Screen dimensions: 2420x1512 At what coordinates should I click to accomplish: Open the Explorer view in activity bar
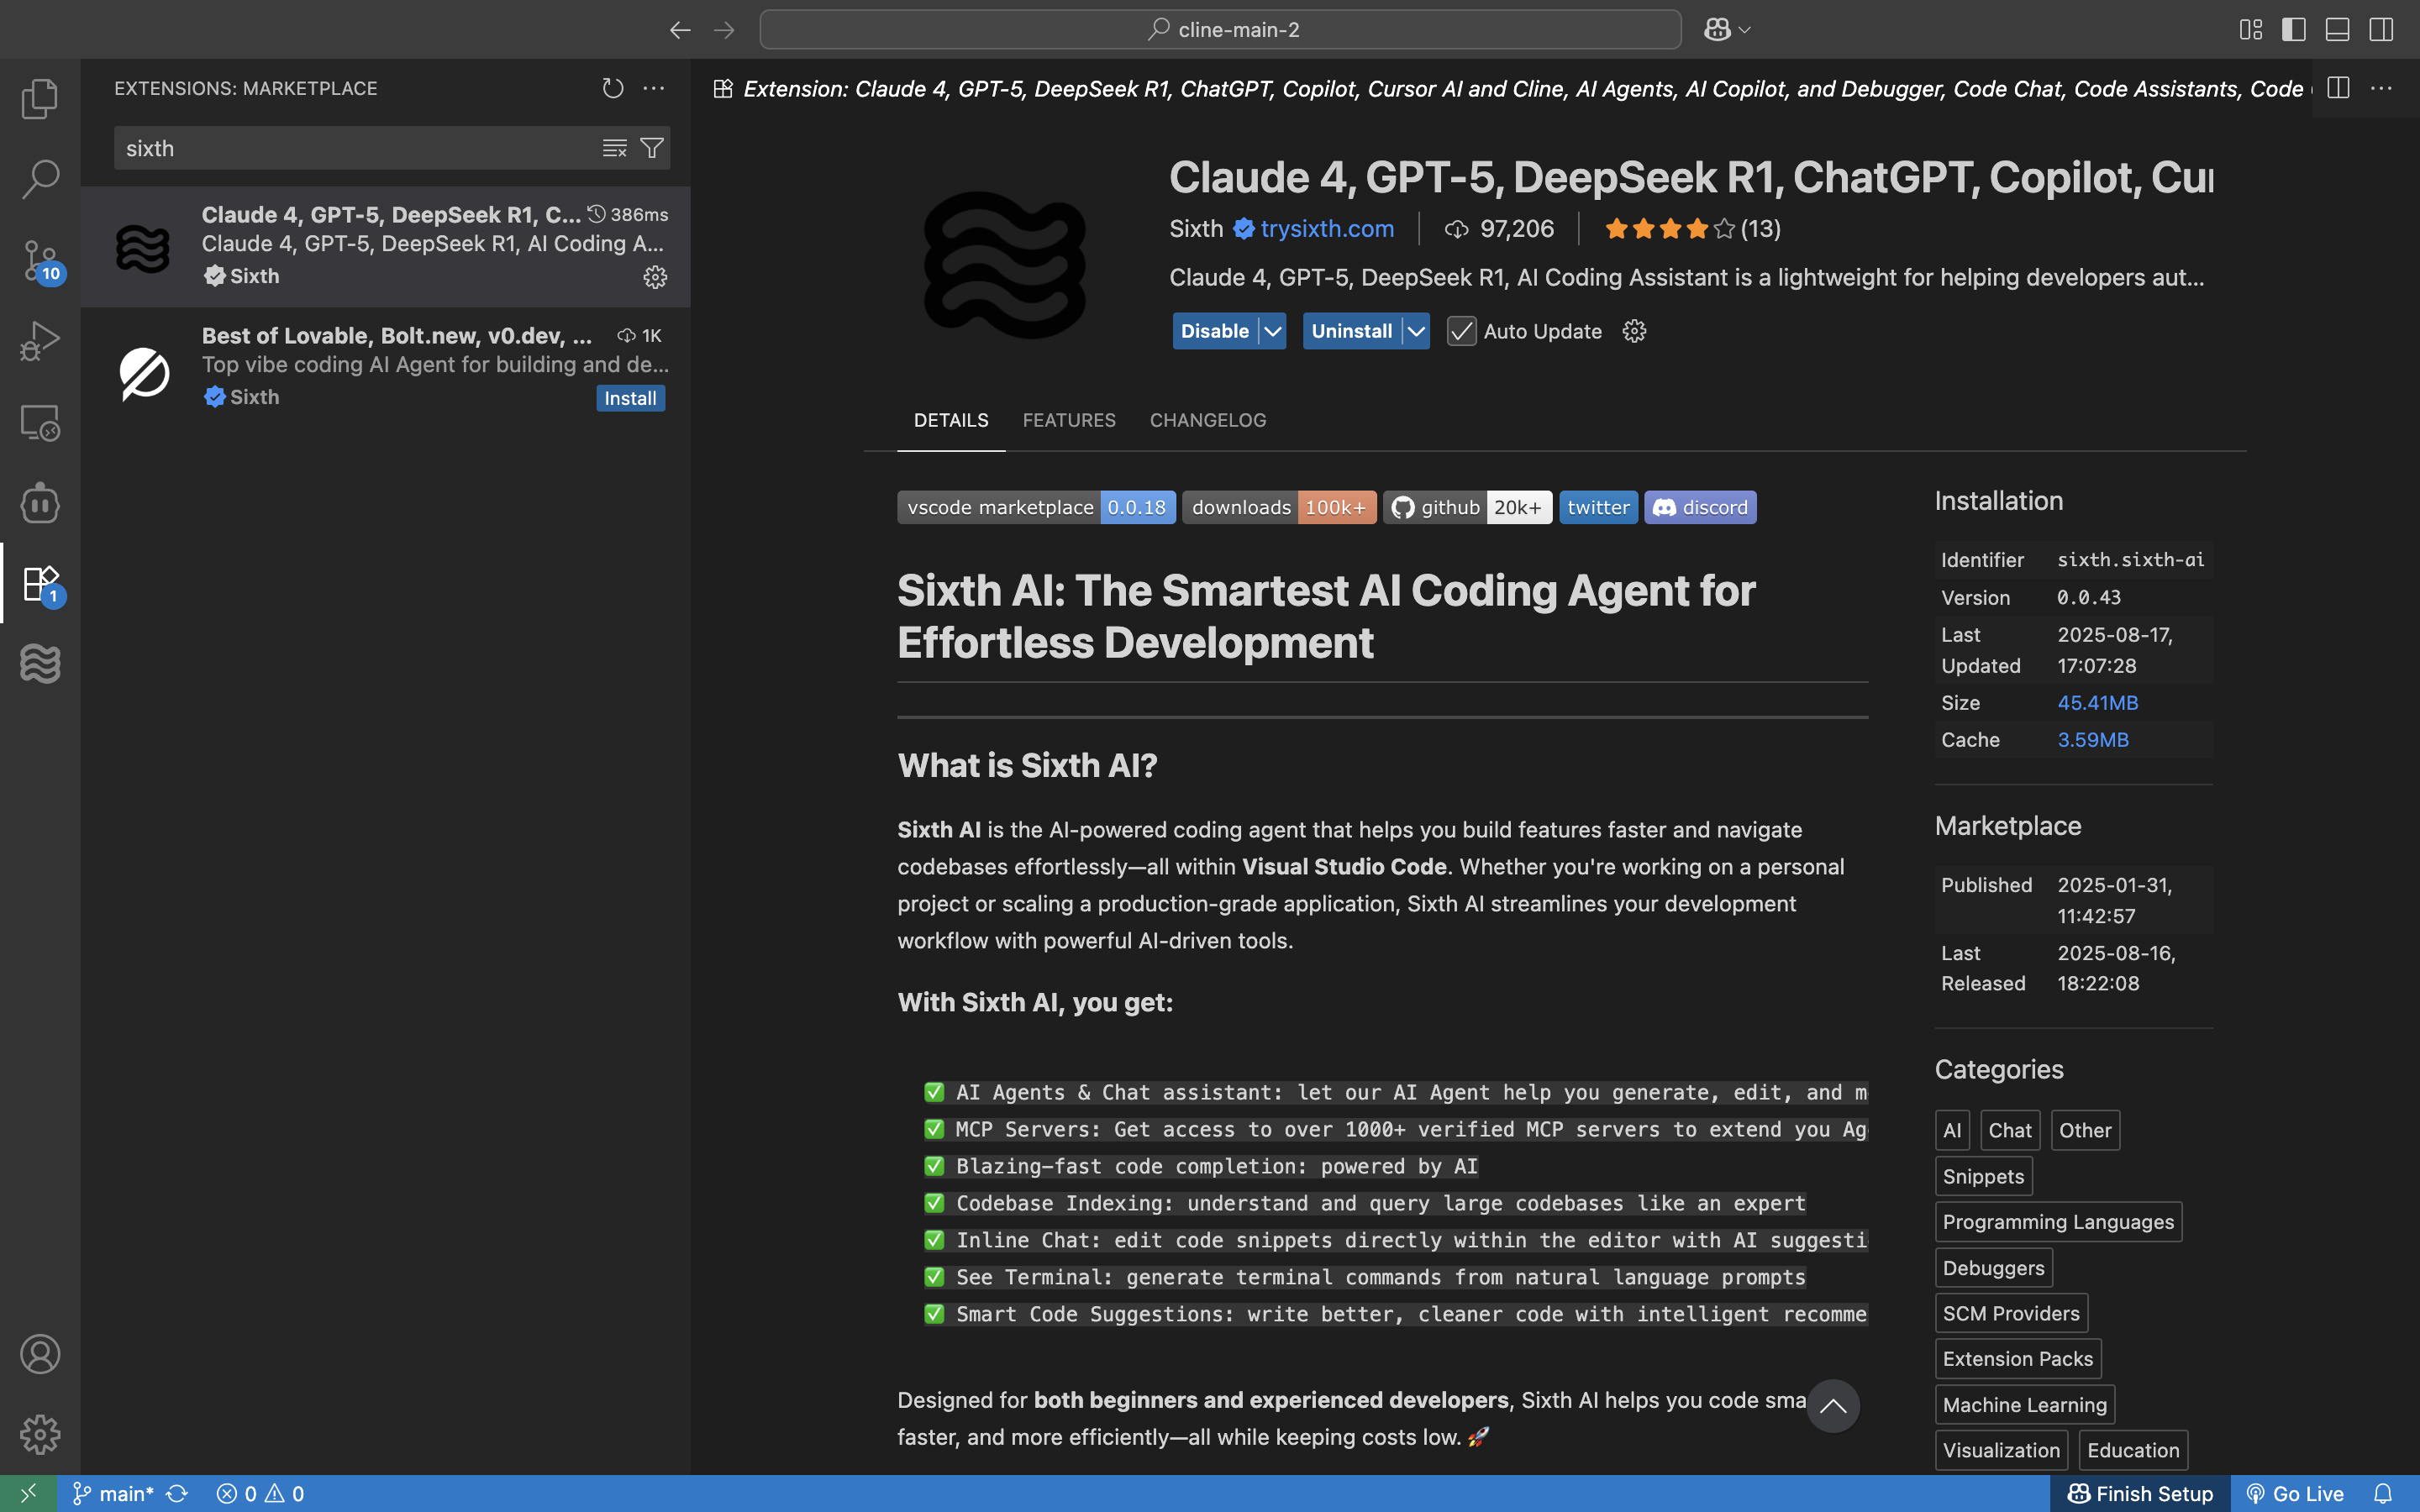[x=40, y=98]
